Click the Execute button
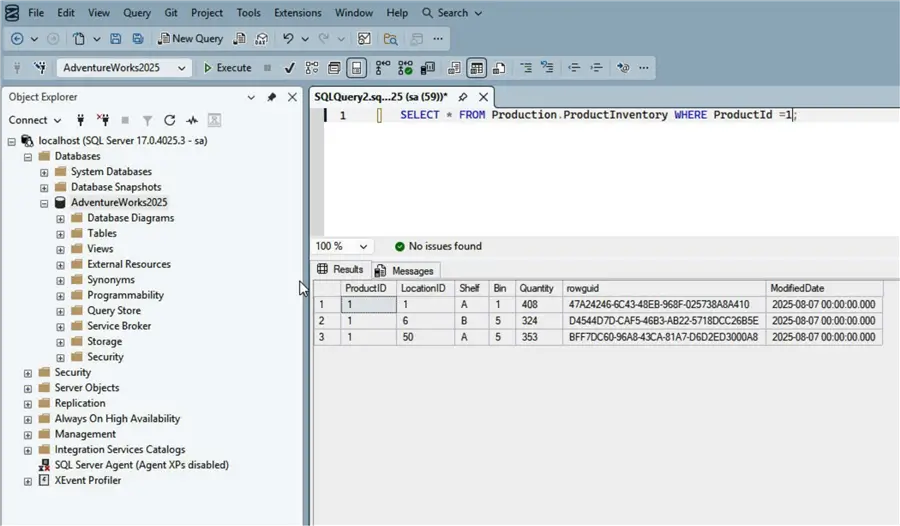This screenshot has height=526, width=900. click(x=227, y=68)
